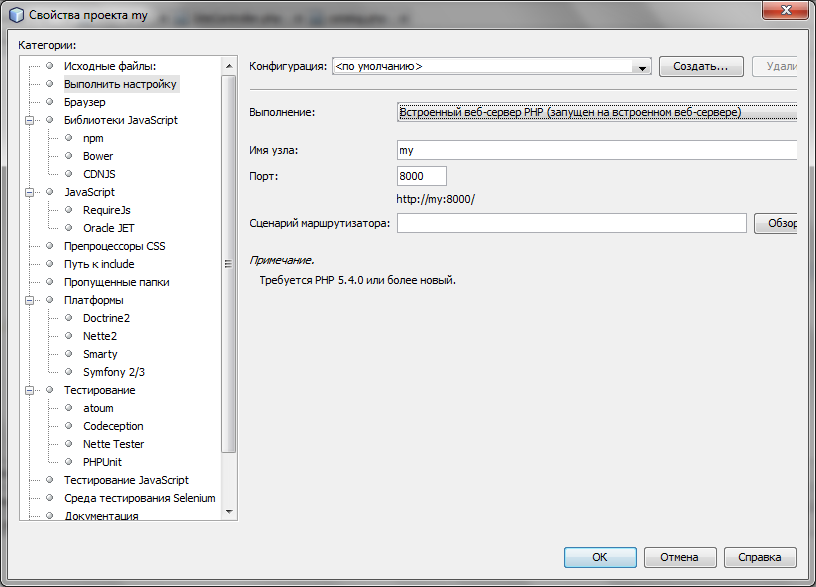
Task: Click the bullet icon beside PHPUnit
Action: (x=69, y=462)
